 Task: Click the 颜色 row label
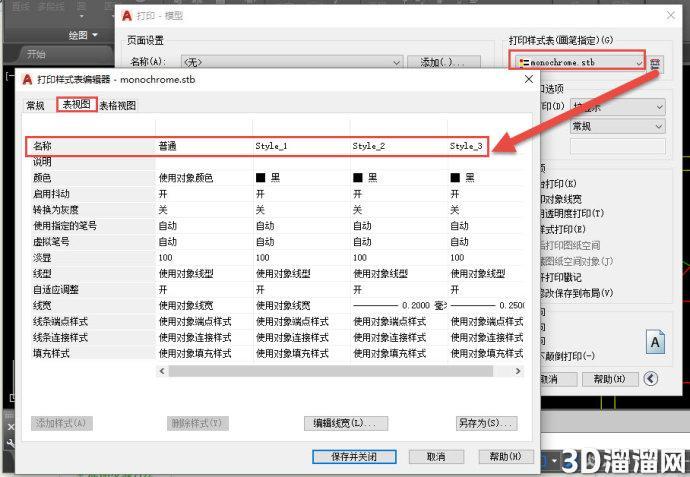(x=42, y=178)
